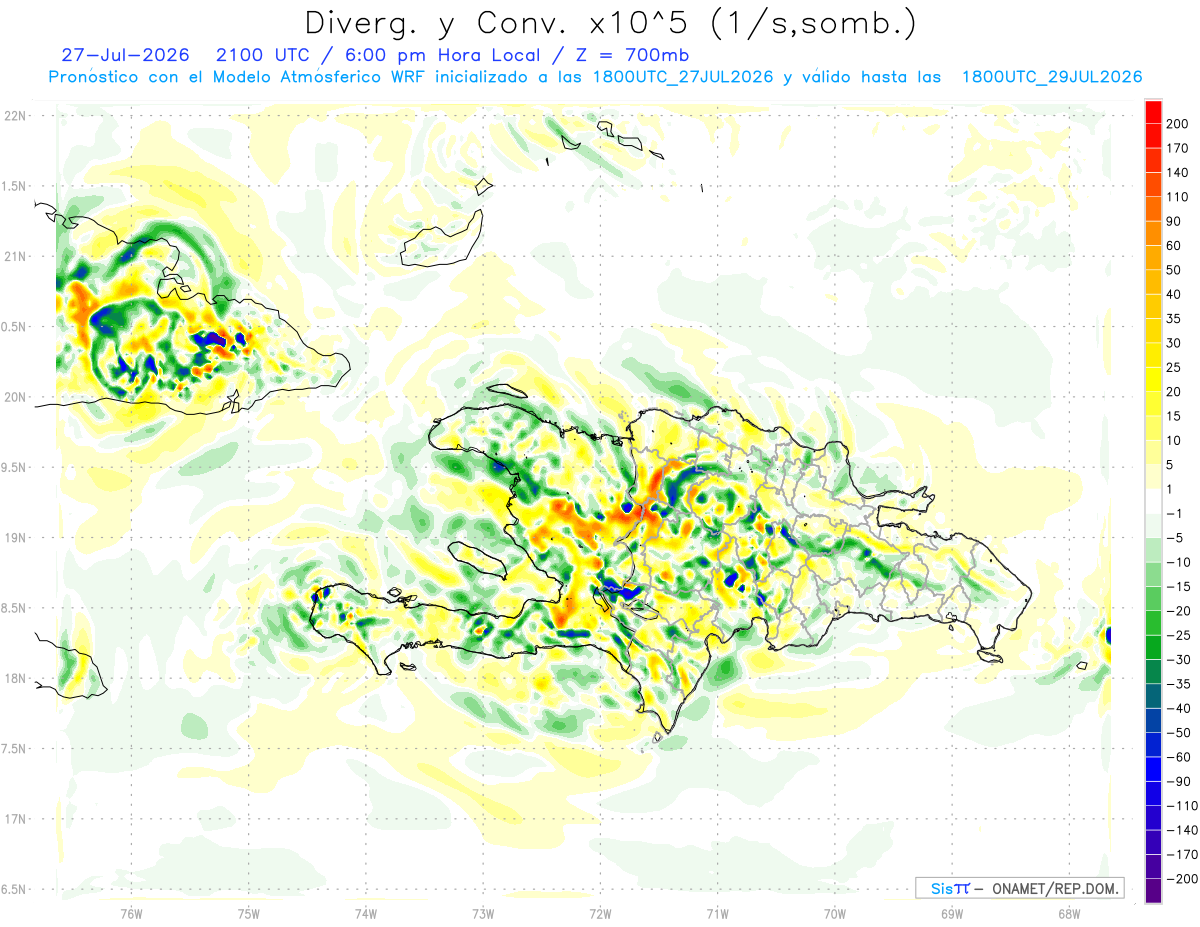Click the "73W" longitude label
Viewport: 1200px width, 927px height.
click(x=483, y=913)
